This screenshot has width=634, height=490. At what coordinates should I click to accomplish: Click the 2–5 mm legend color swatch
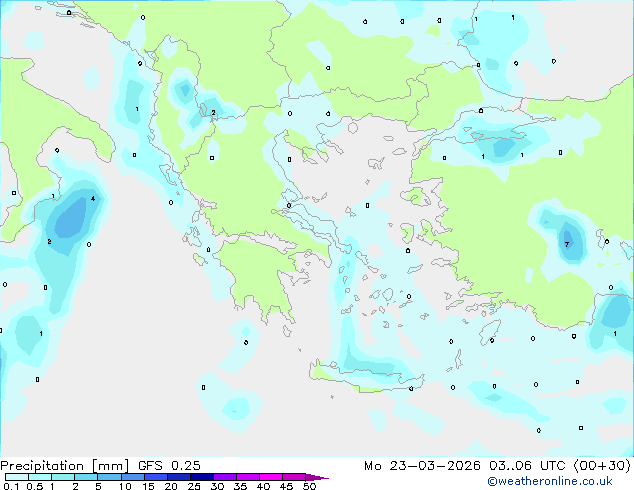click(86, 477)
